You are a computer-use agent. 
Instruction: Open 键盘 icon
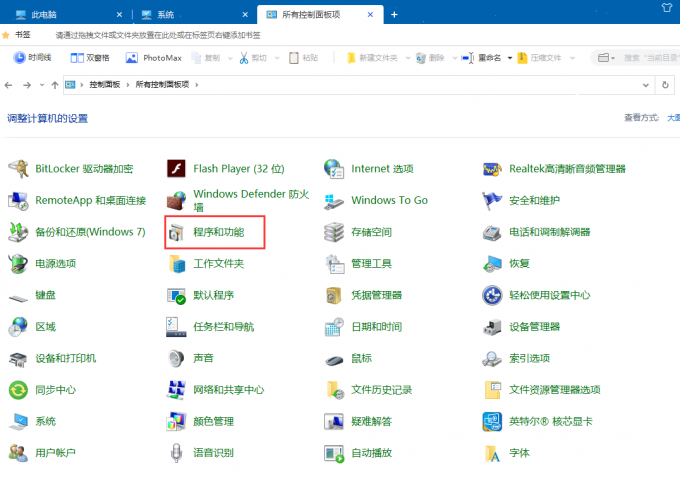click(x=18, y=297)
